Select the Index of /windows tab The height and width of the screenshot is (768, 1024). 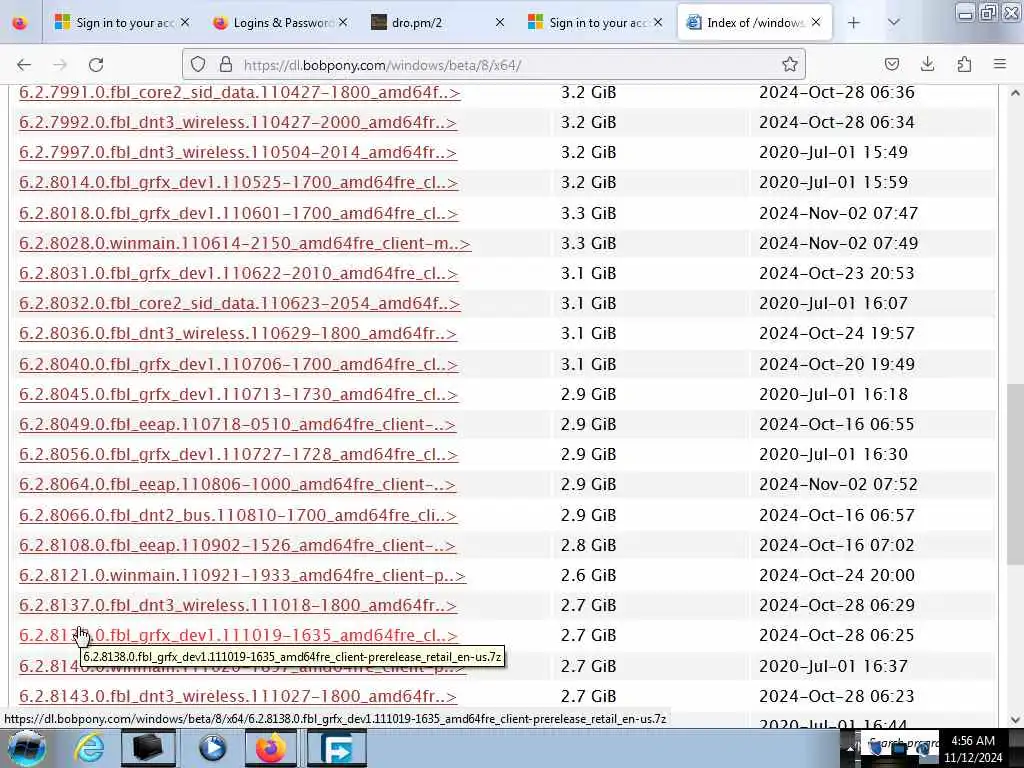click(754, 23)
